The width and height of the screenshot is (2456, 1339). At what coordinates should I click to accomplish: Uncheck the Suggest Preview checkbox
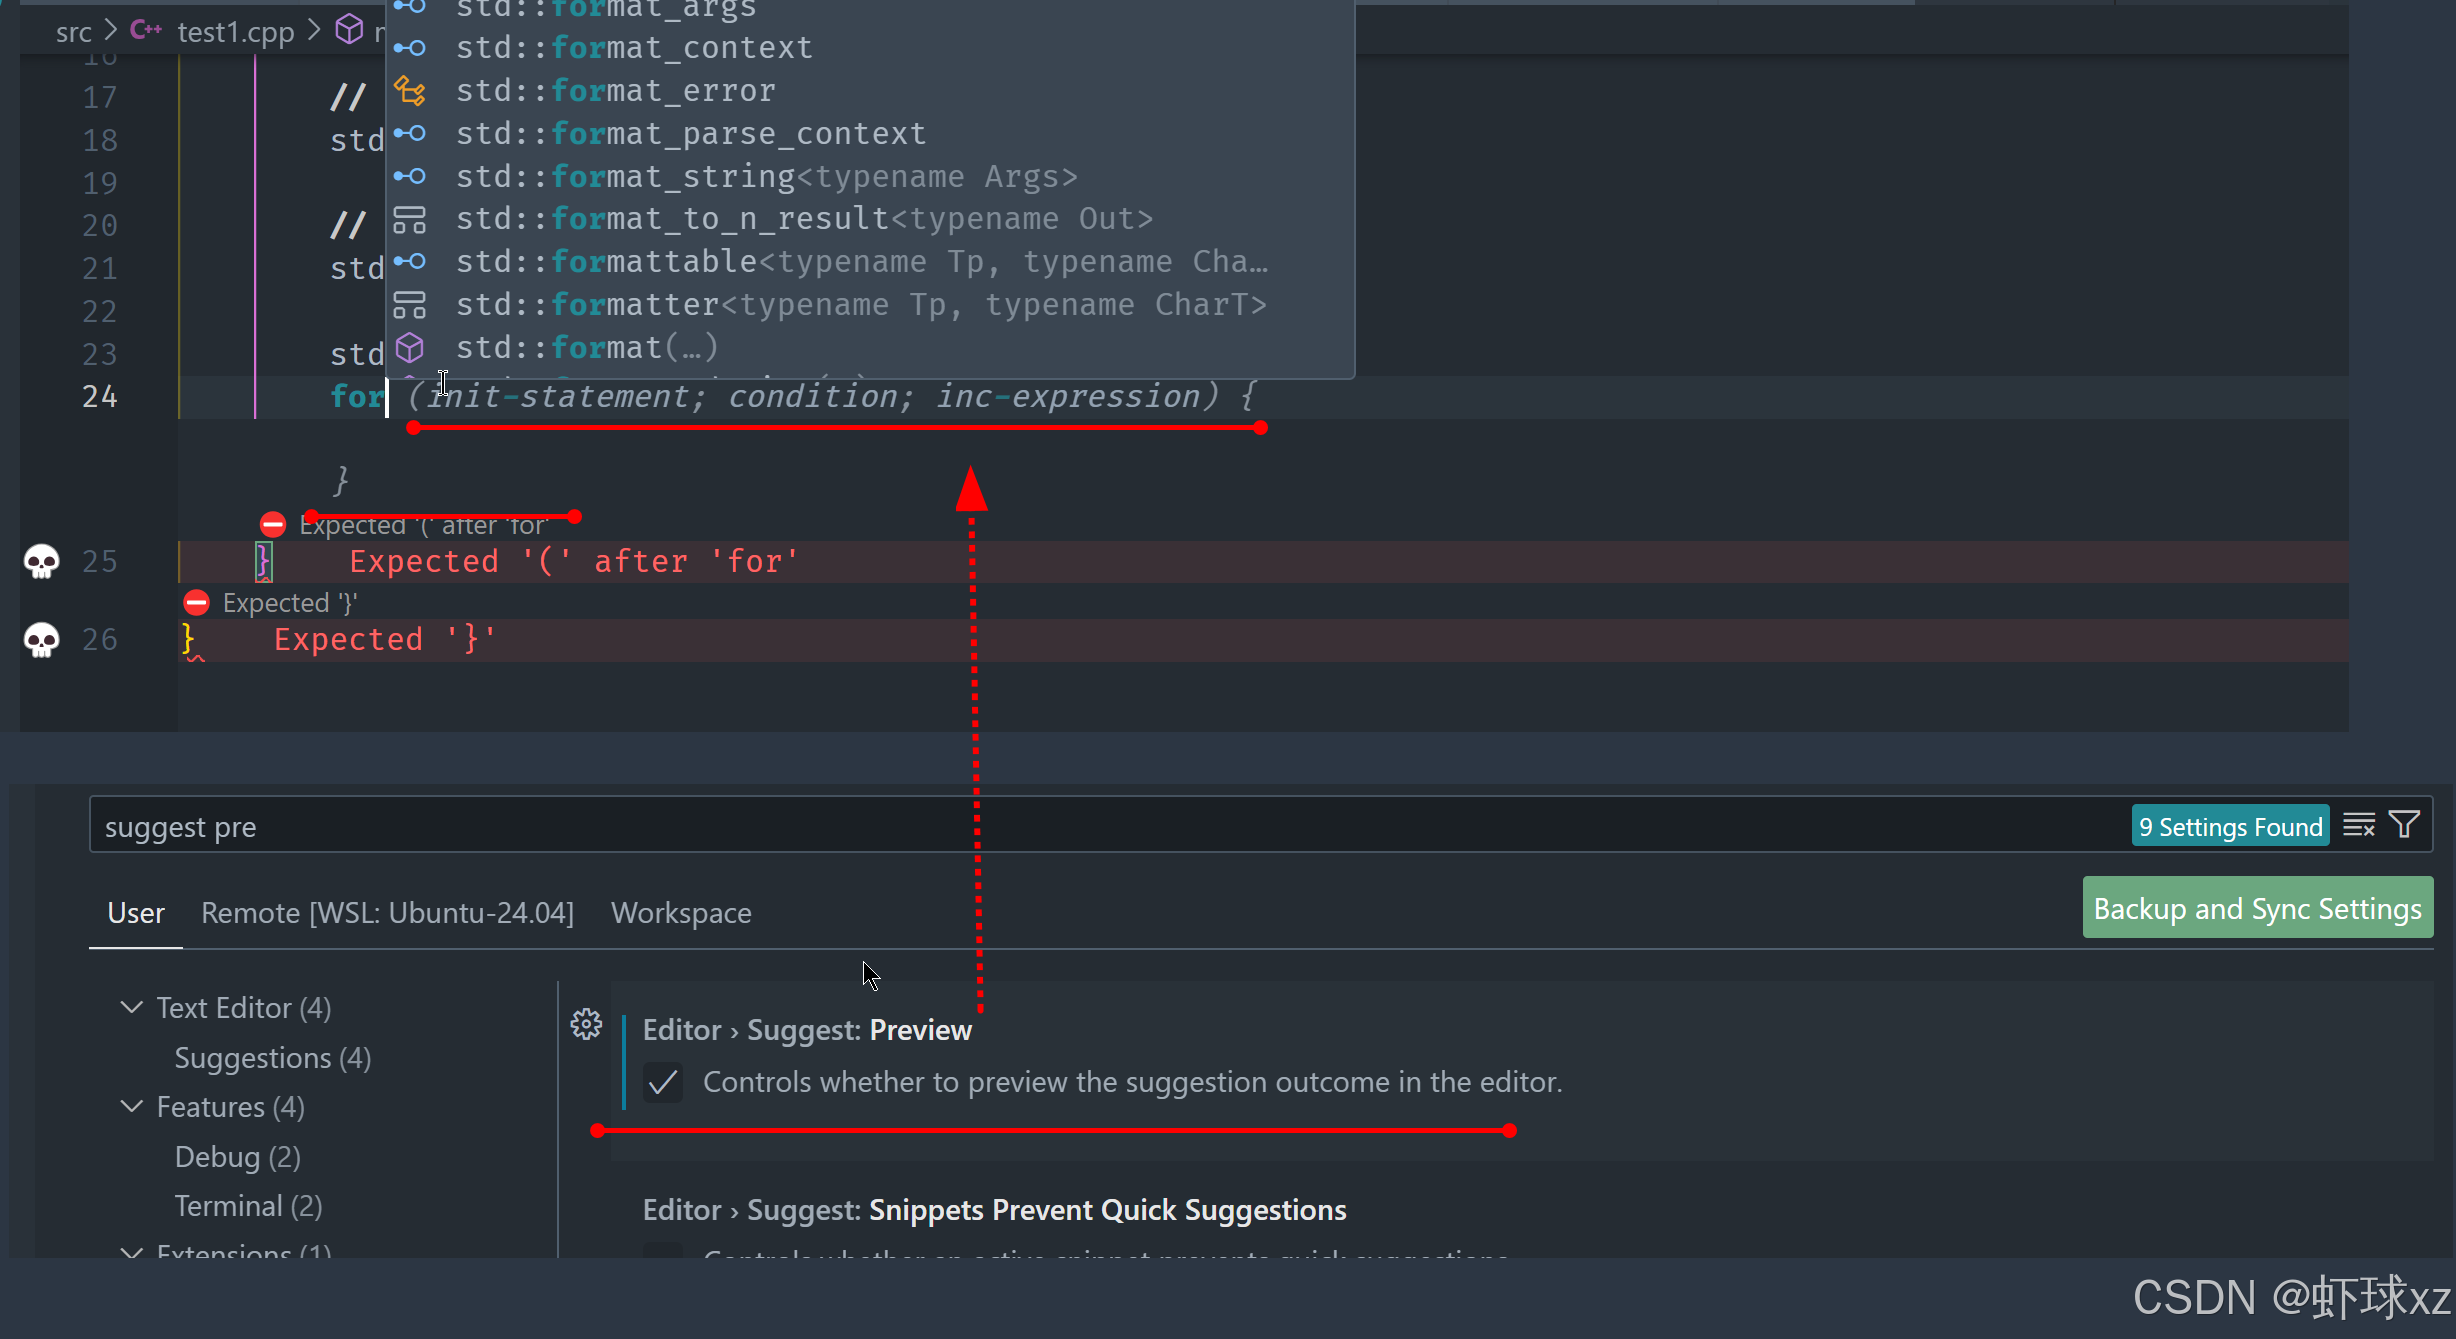click(662, 1083)
